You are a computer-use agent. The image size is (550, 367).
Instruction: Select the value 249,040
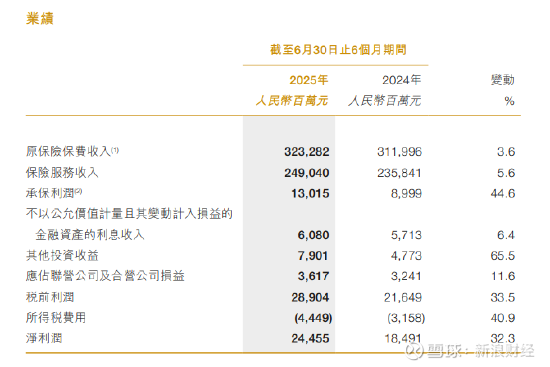coord(307,173)
